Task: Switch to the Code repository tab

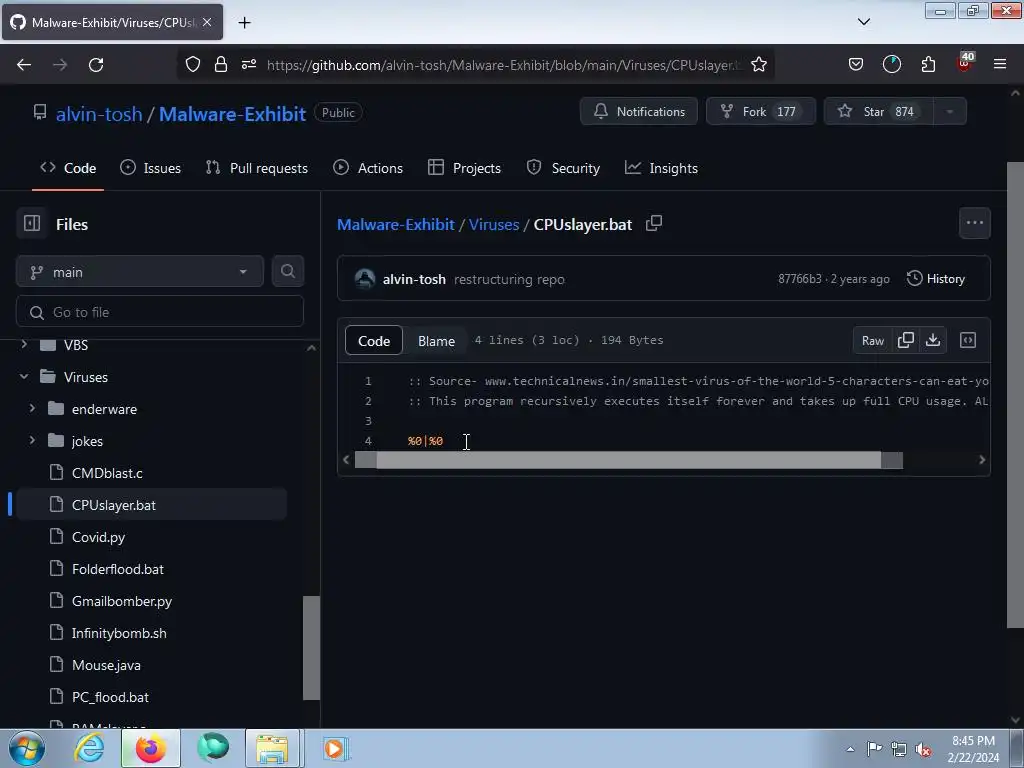Action: click(x=68, y=168)
